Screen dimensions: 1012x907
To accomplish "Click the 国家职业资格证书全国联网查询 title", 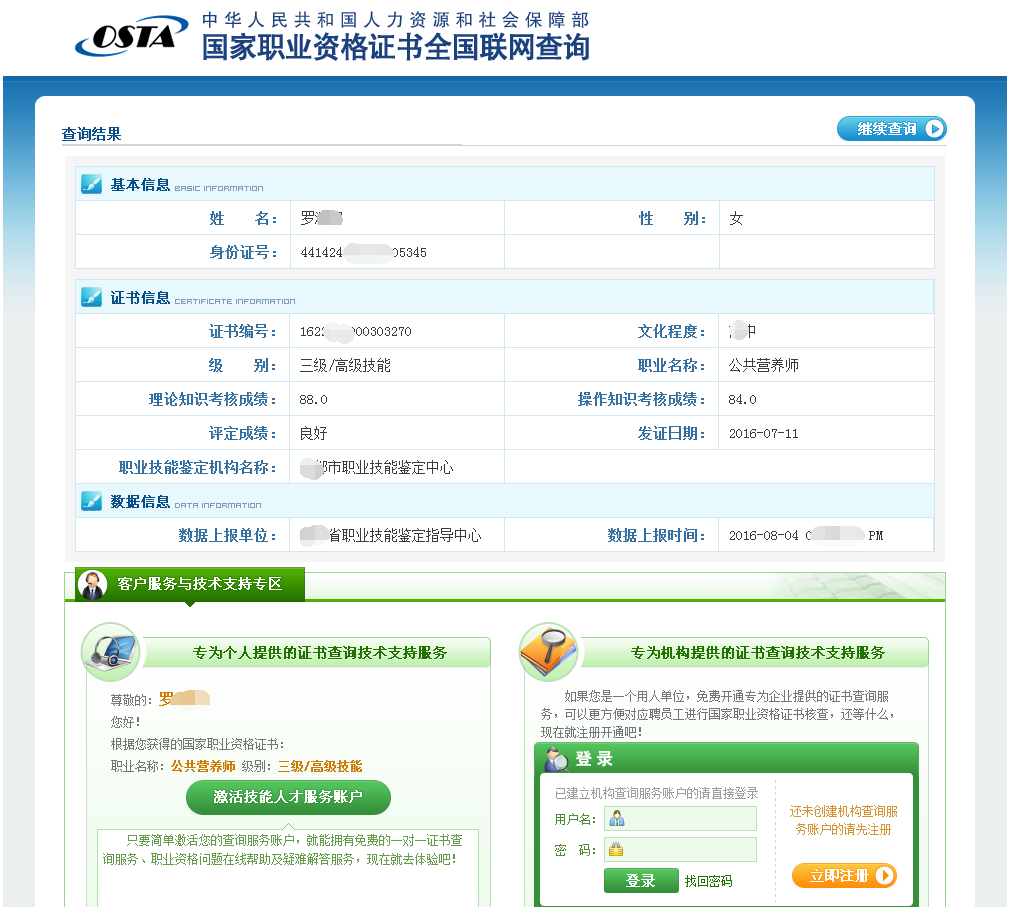I will (396, 47).
